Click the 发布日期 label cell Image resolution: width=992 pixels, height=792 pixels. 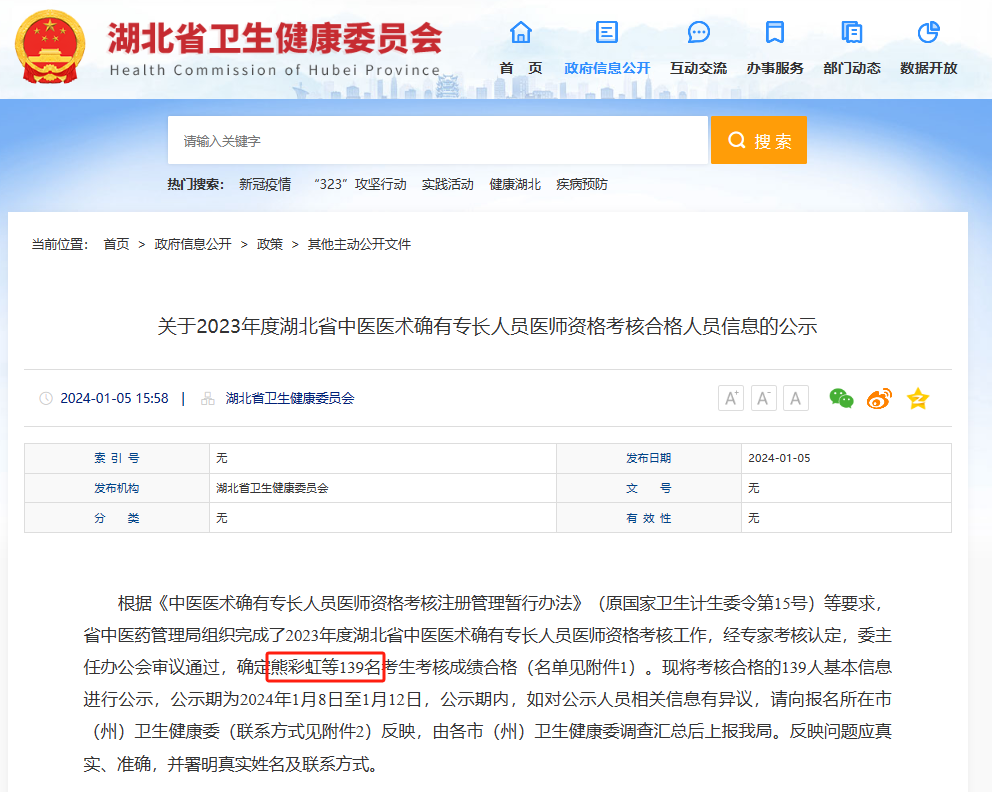pyautogui.click(x=649, y=458)
